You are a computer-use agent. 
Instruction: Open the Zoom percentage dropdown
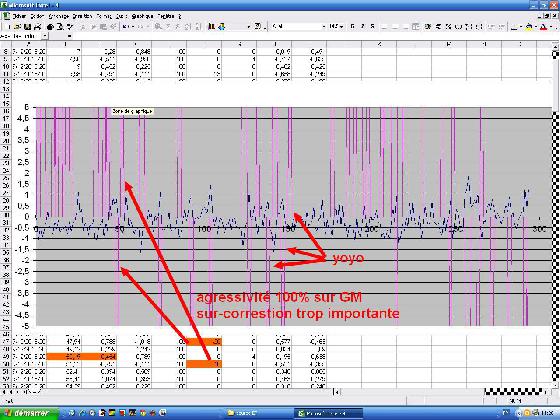(x=249, y=26)
